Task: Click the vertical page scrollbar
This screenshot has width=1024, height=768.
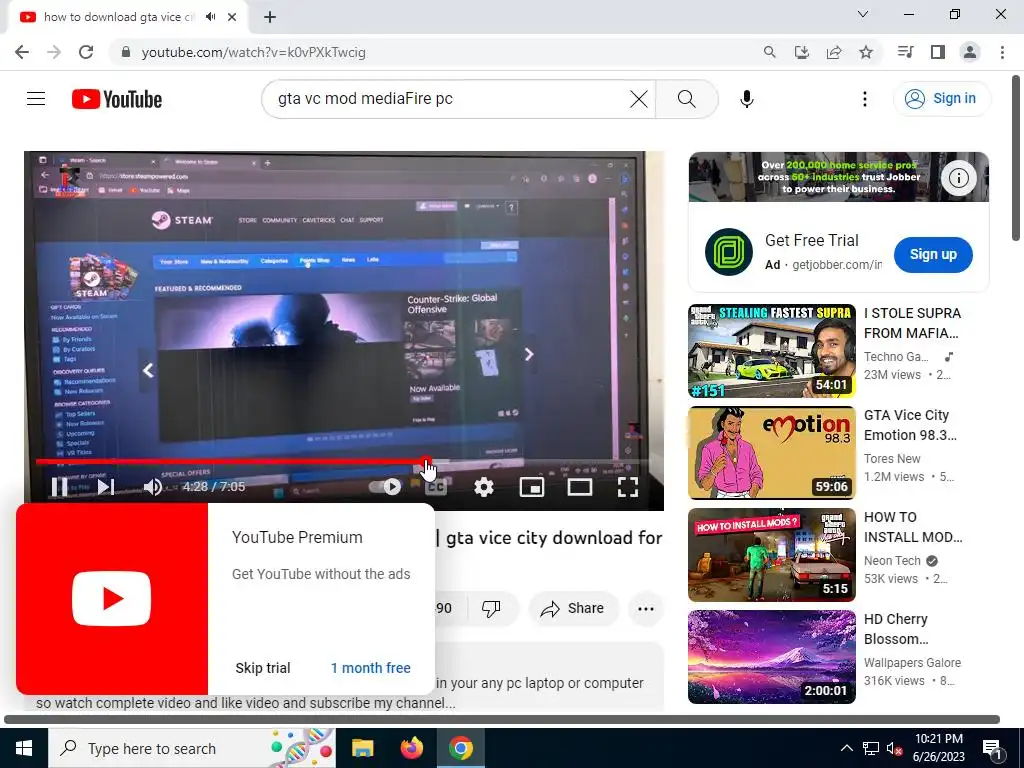Action: pyautogui.click(x=1016, y=157)
